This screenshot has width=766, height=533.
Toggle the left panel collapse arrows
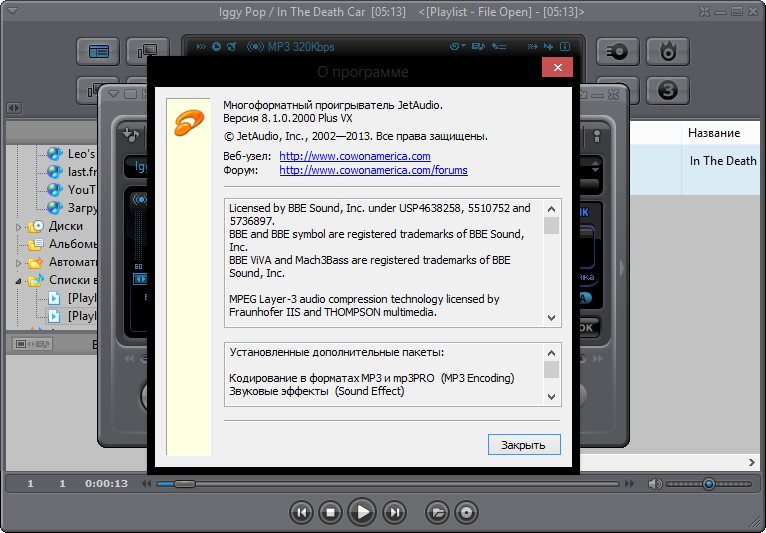coord(14,107)
